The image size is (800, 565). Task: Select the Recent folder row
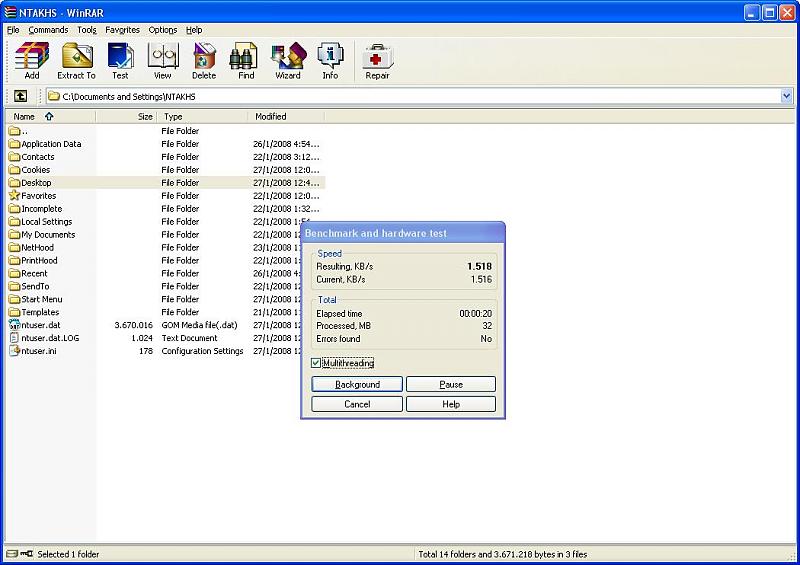(166, 274)
